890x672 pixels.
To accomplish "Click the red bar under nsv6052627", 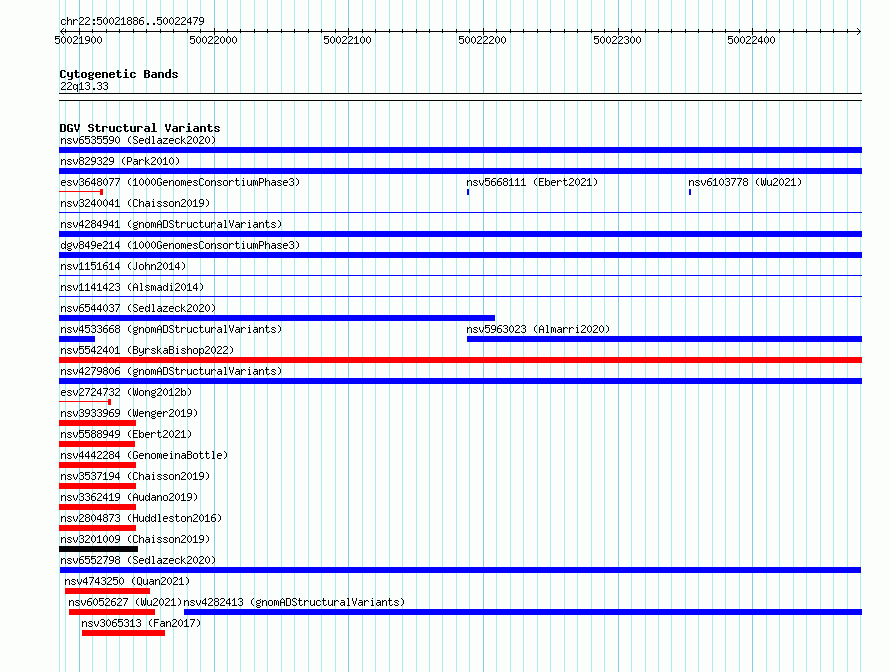I will point(112,612).
